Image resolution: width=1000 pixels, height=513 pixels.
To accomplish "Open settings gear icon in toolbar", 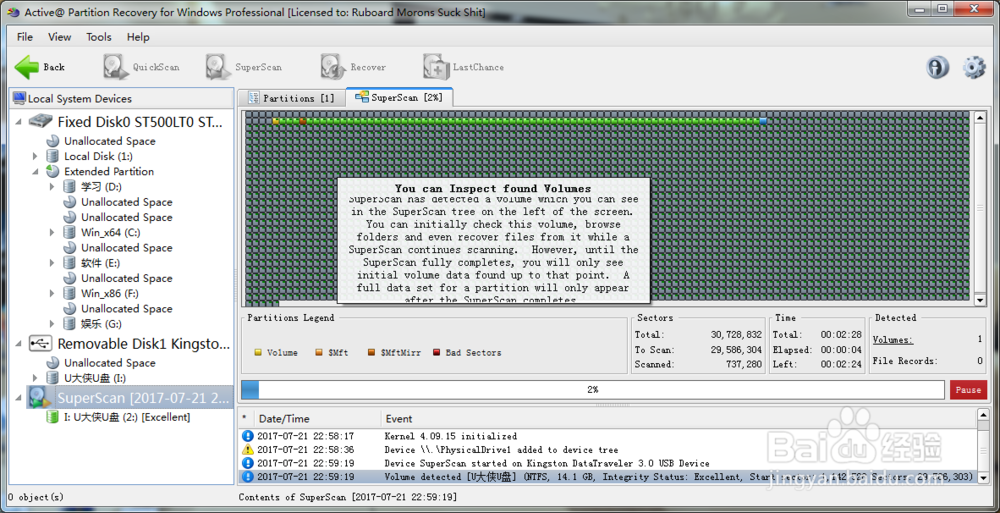I will coord(974,67).
